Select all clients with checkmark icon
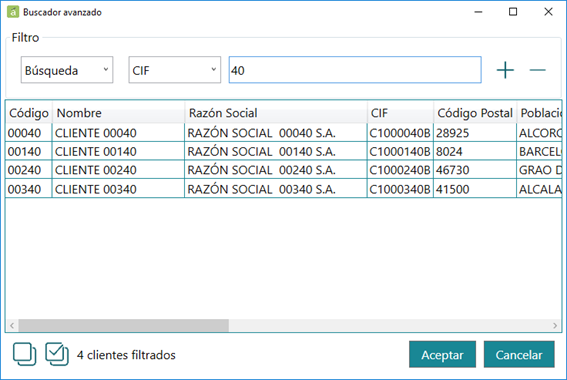 57,354
